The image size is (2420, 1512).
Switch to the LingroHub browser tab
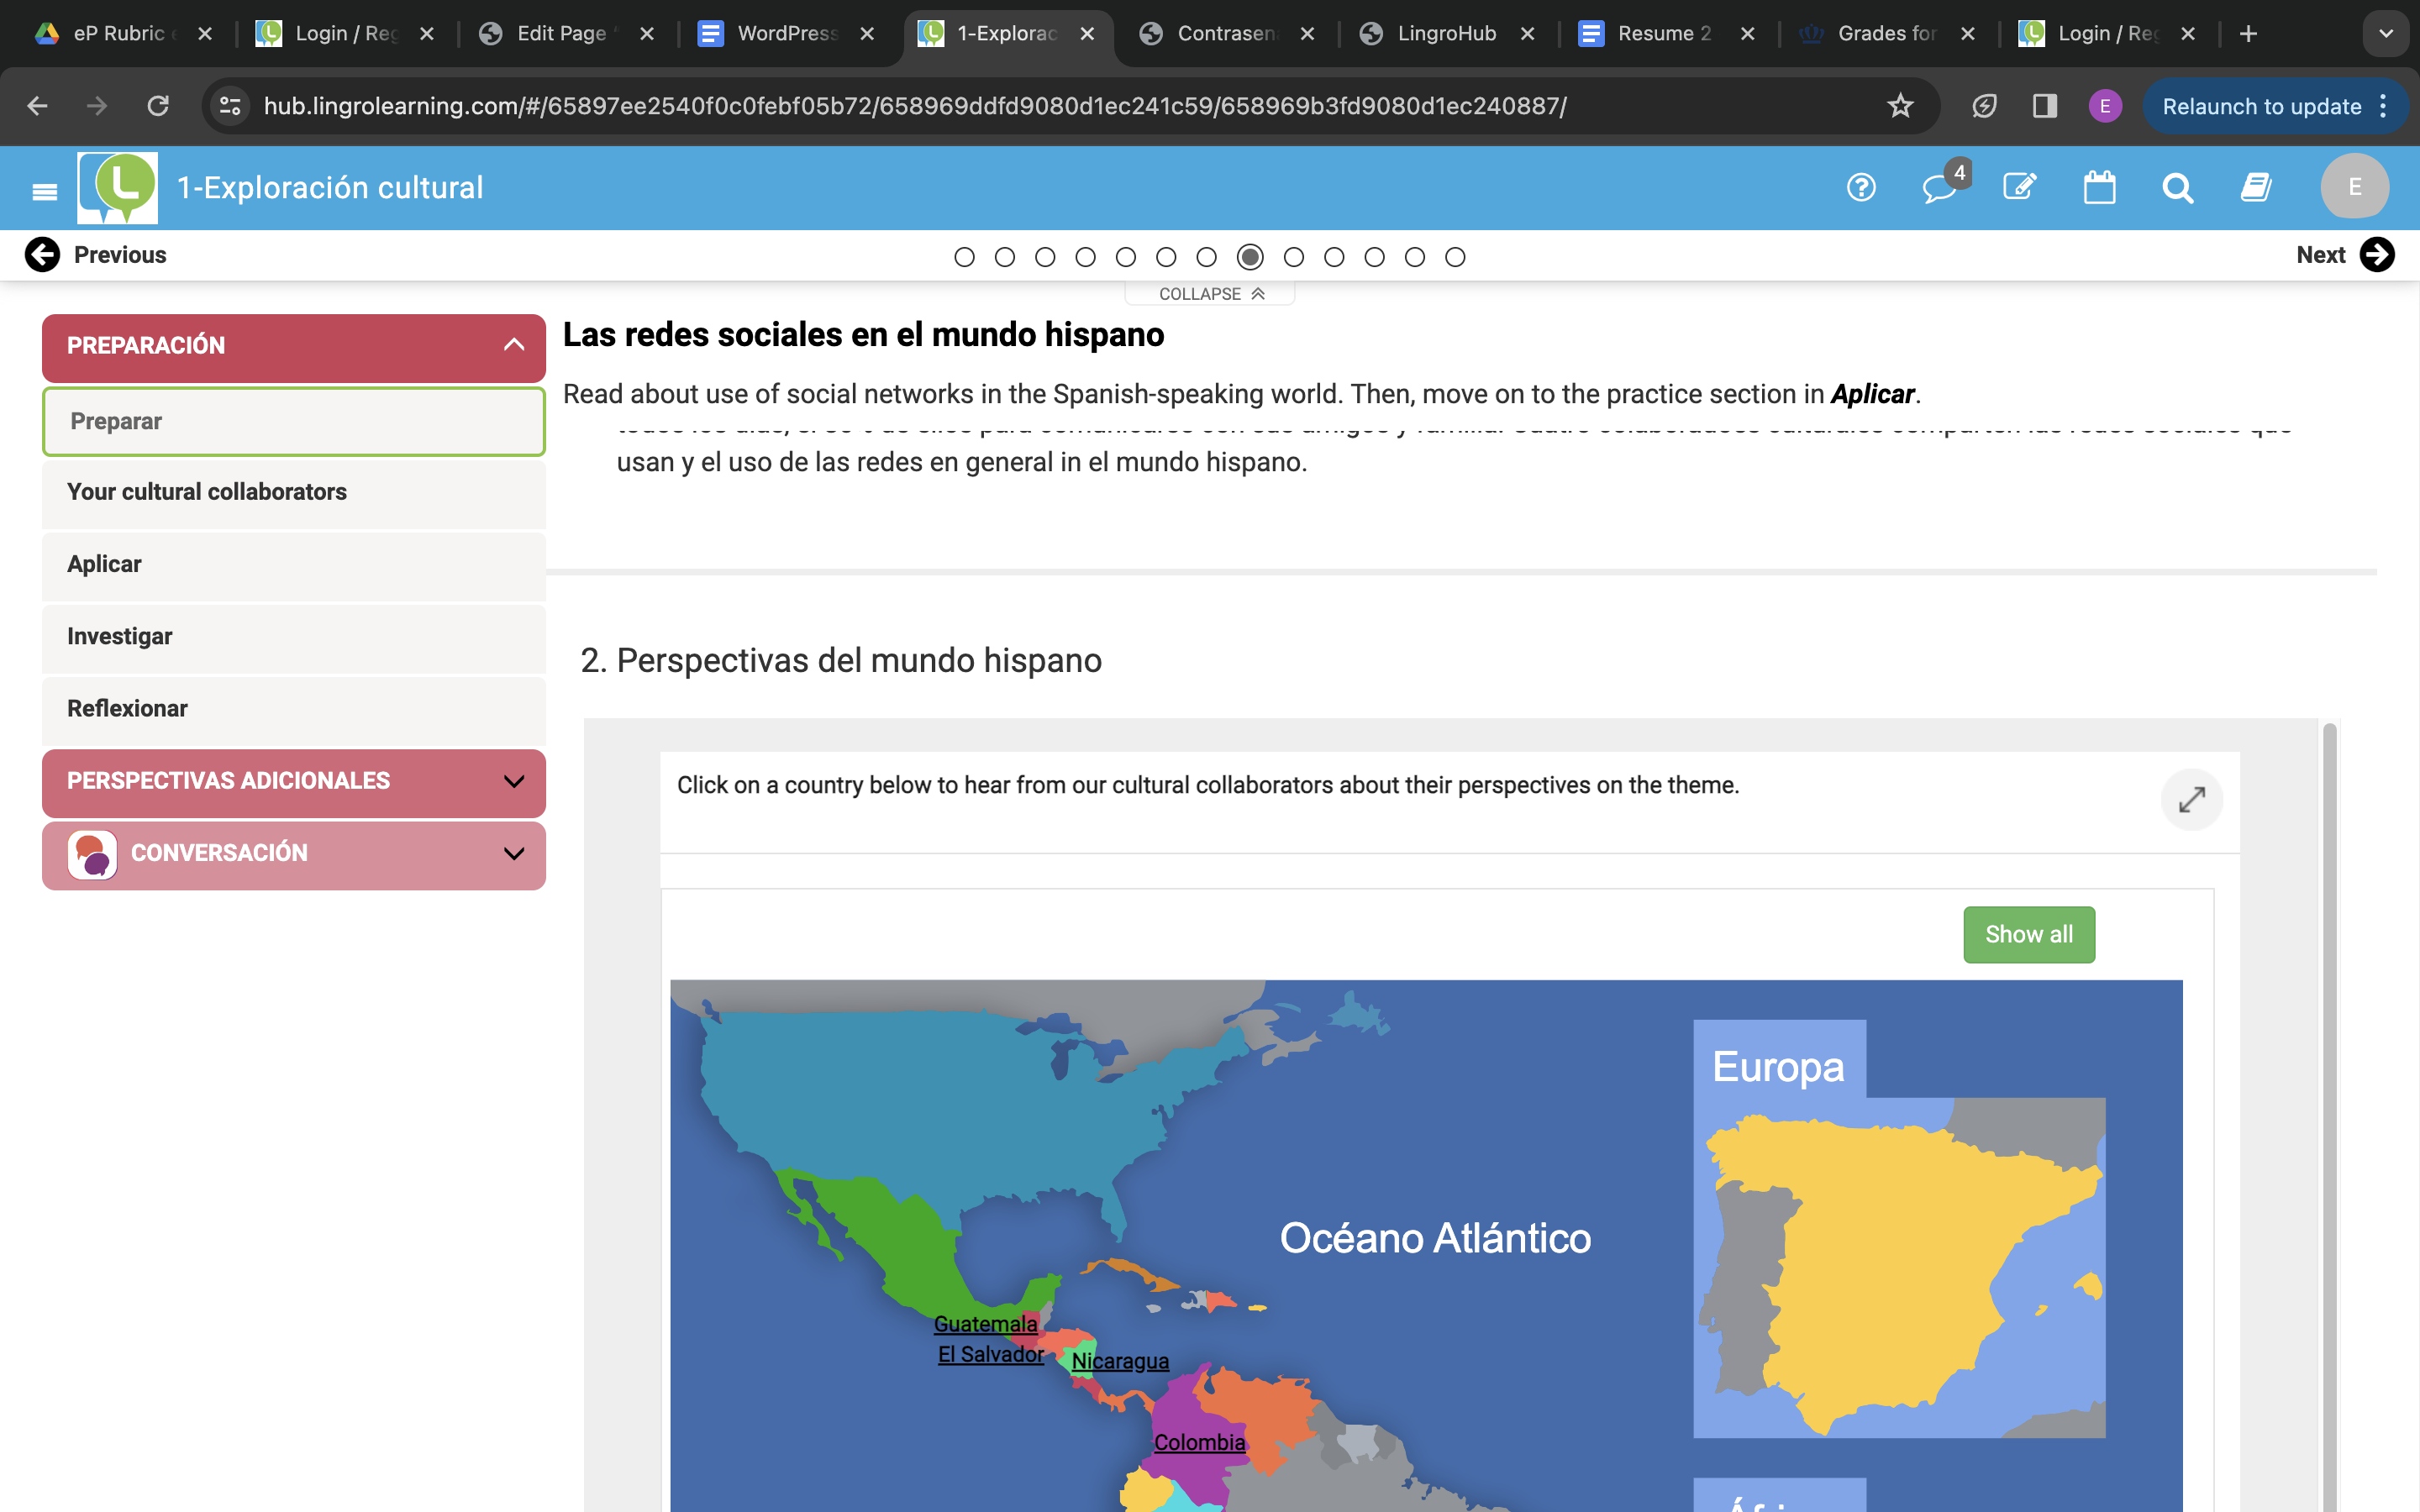(1447, 34)
